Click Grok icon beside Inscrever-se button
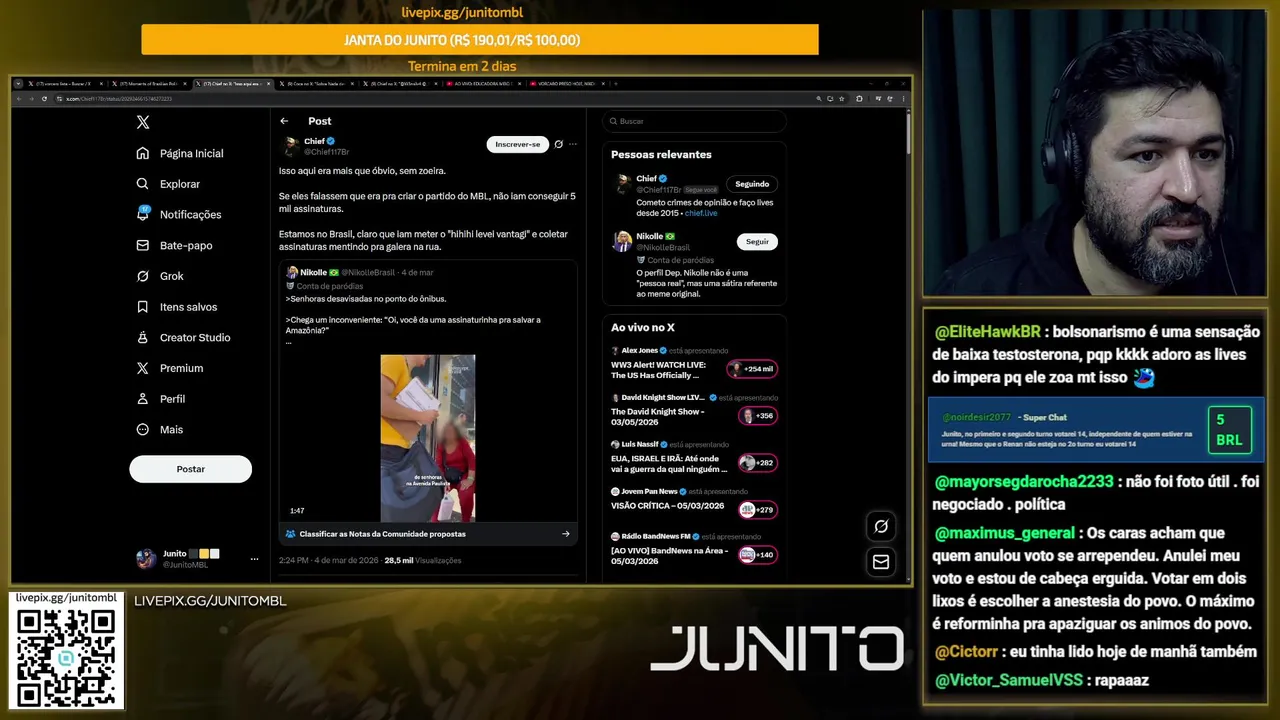 (x=559, y=144)
